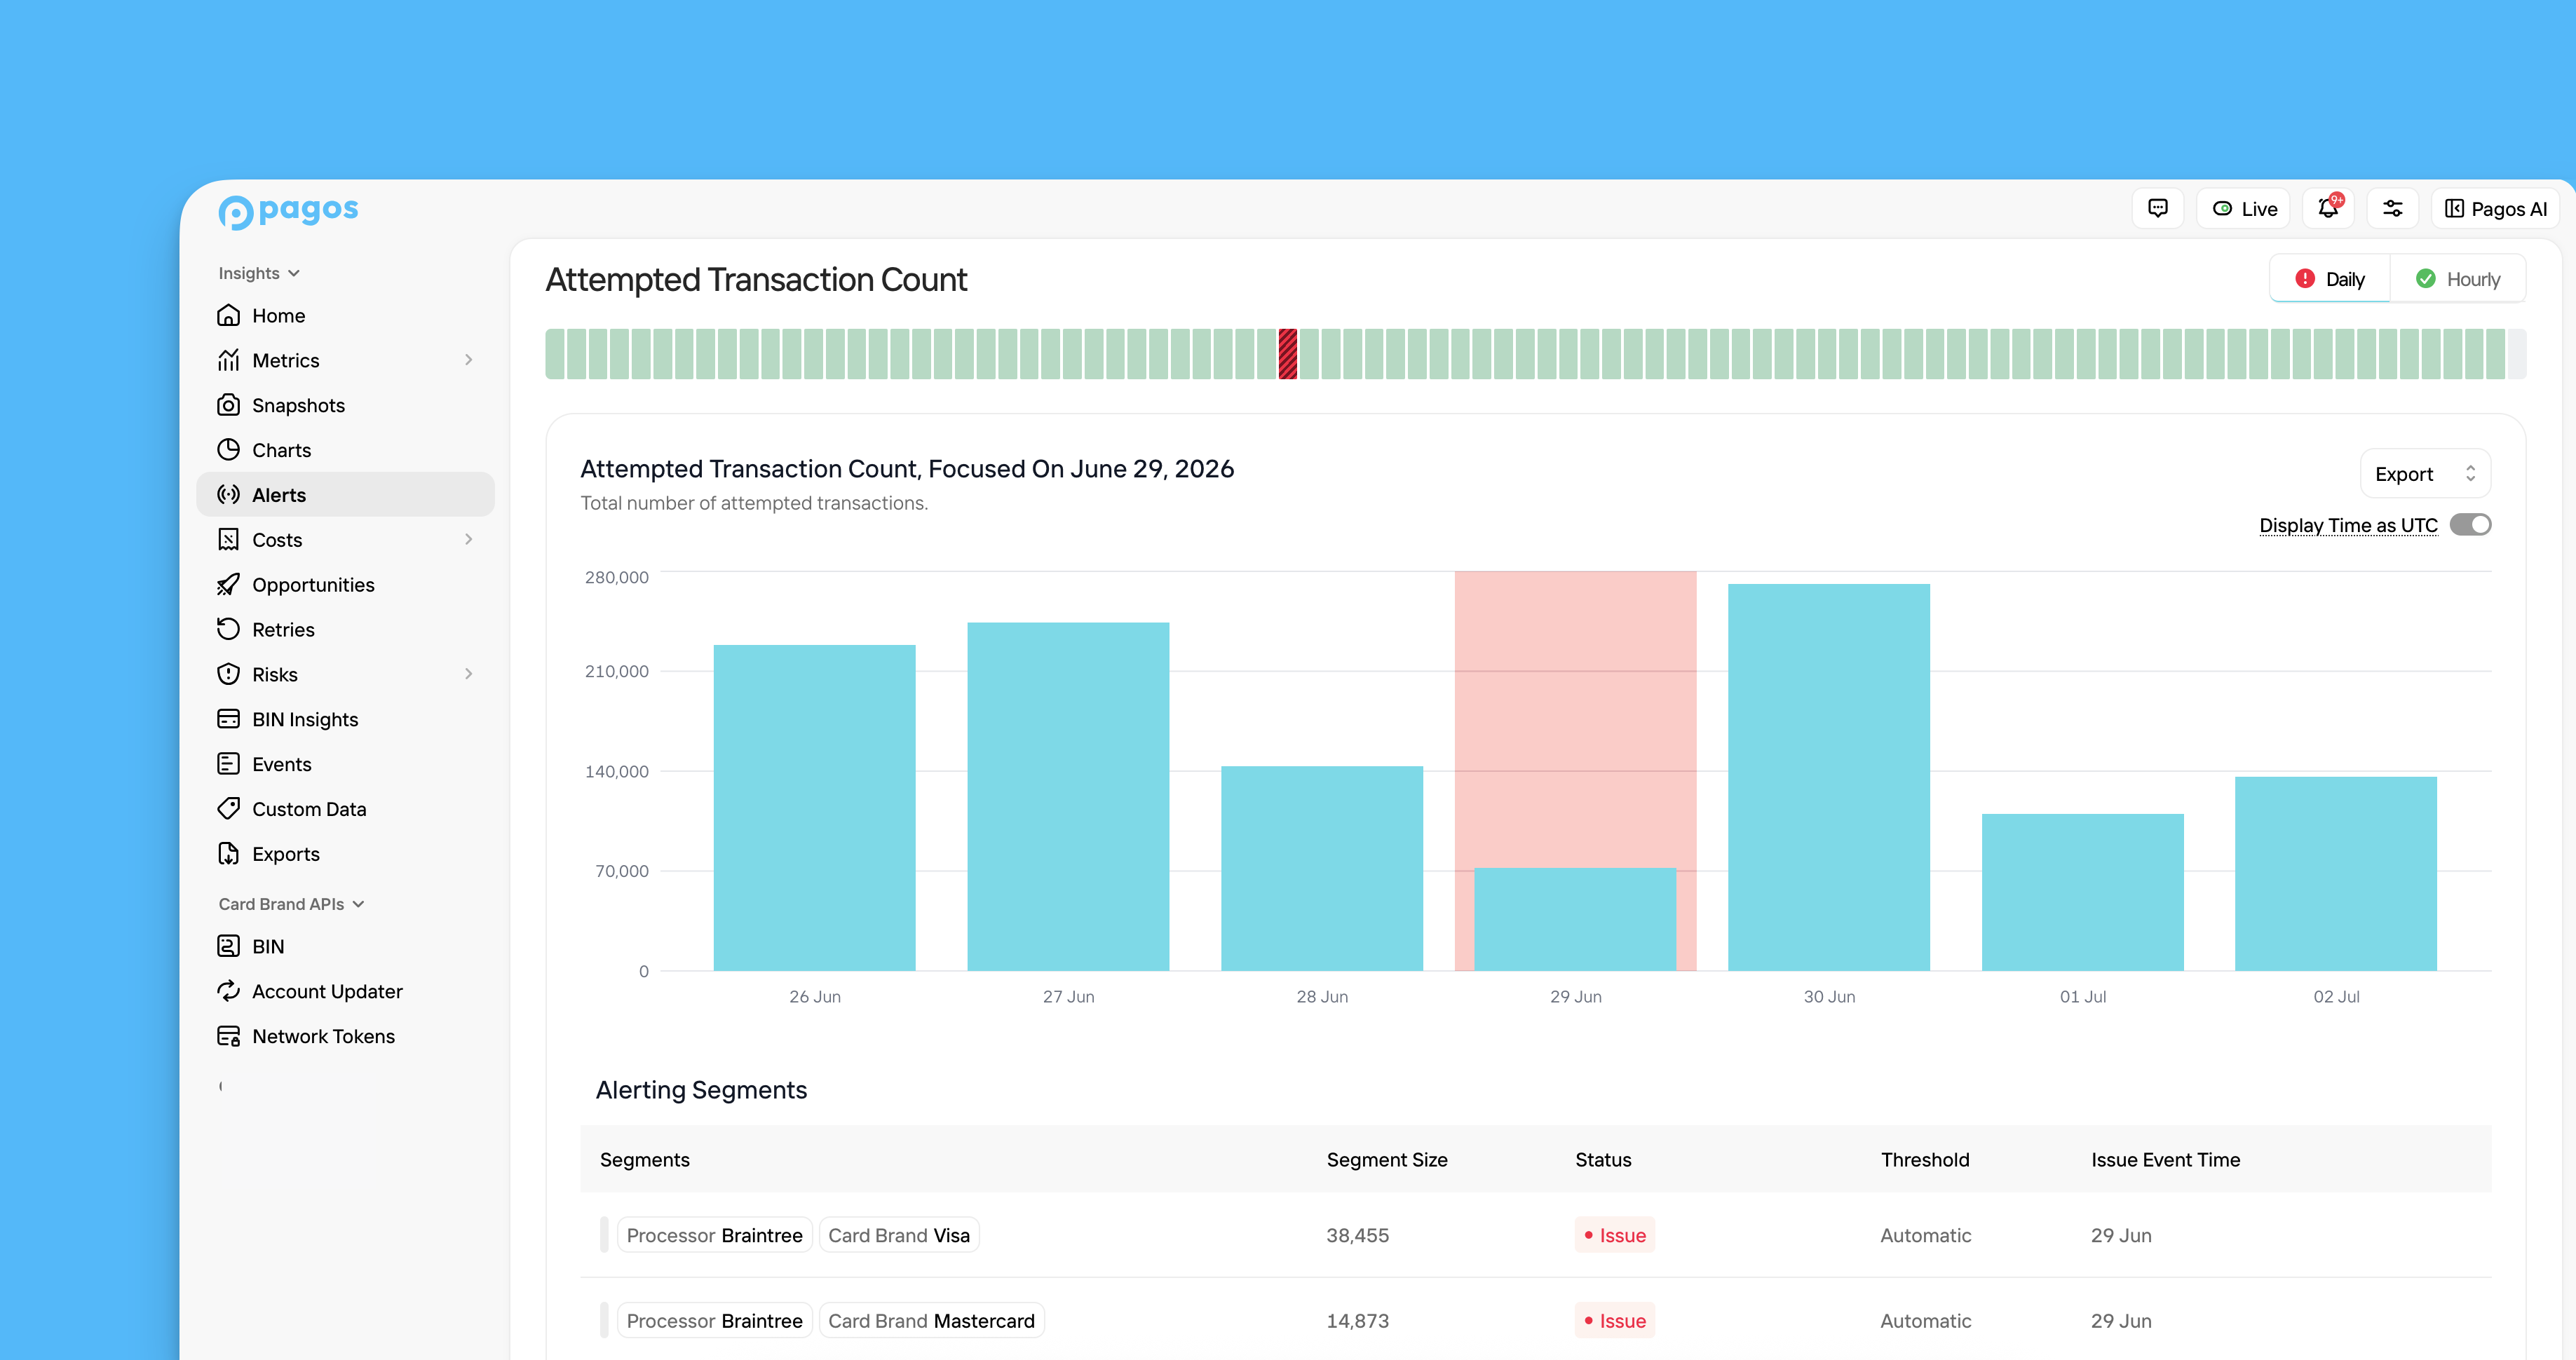2576x1360 pixels.
Task: Open the filter sliders settings icon
Action: pyautogui.click(x=2393, y=208)
